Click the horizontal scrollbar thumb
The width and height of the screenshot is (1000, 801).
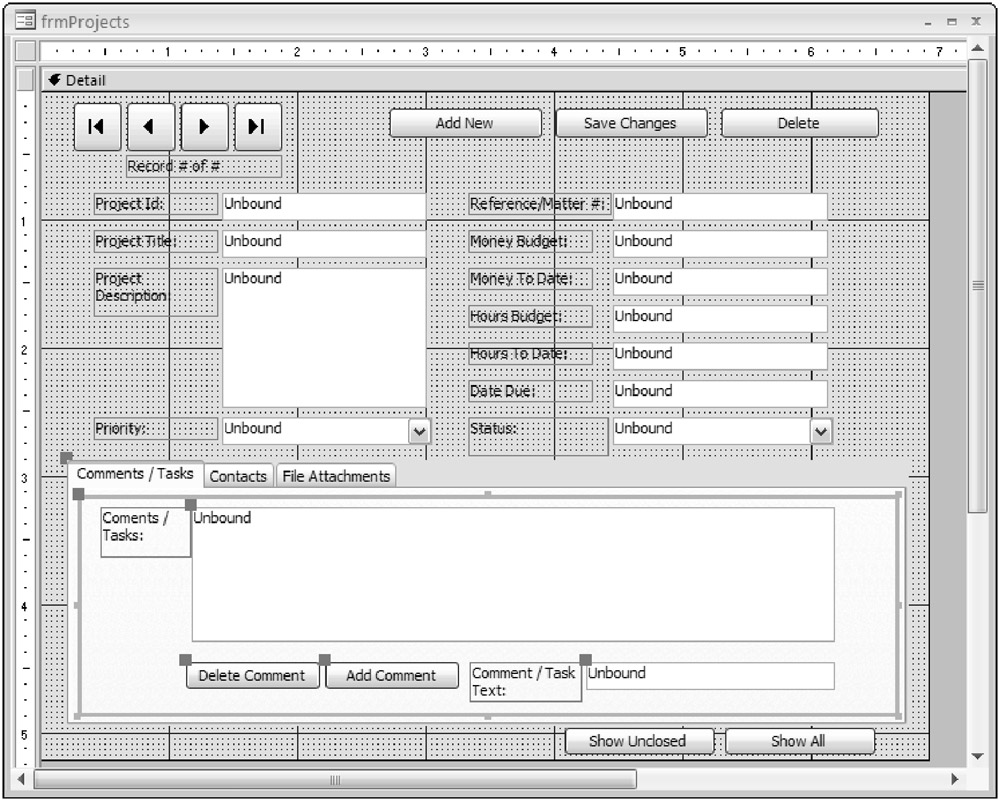click(x=335, y=779)
